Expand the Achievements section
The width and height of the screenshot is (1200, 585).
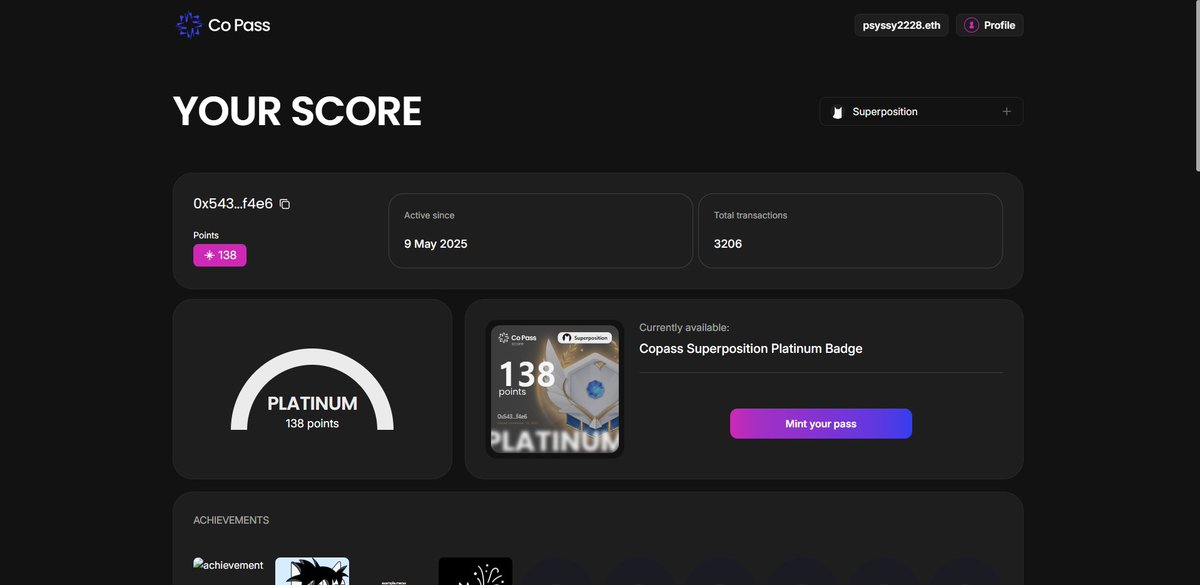230,519
